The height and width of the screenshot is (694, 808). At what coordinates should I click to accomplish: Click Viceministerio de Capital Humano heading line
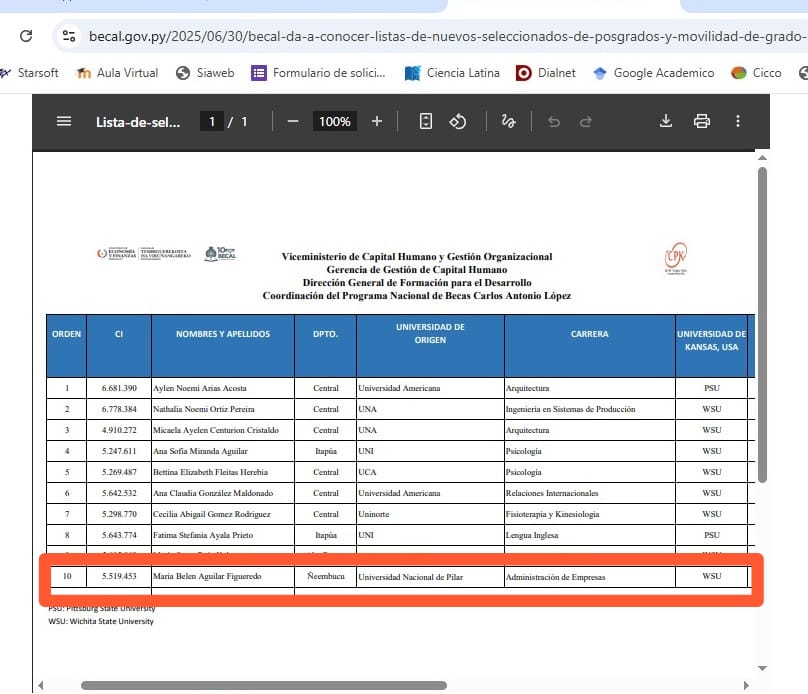[x=417, y=257]
